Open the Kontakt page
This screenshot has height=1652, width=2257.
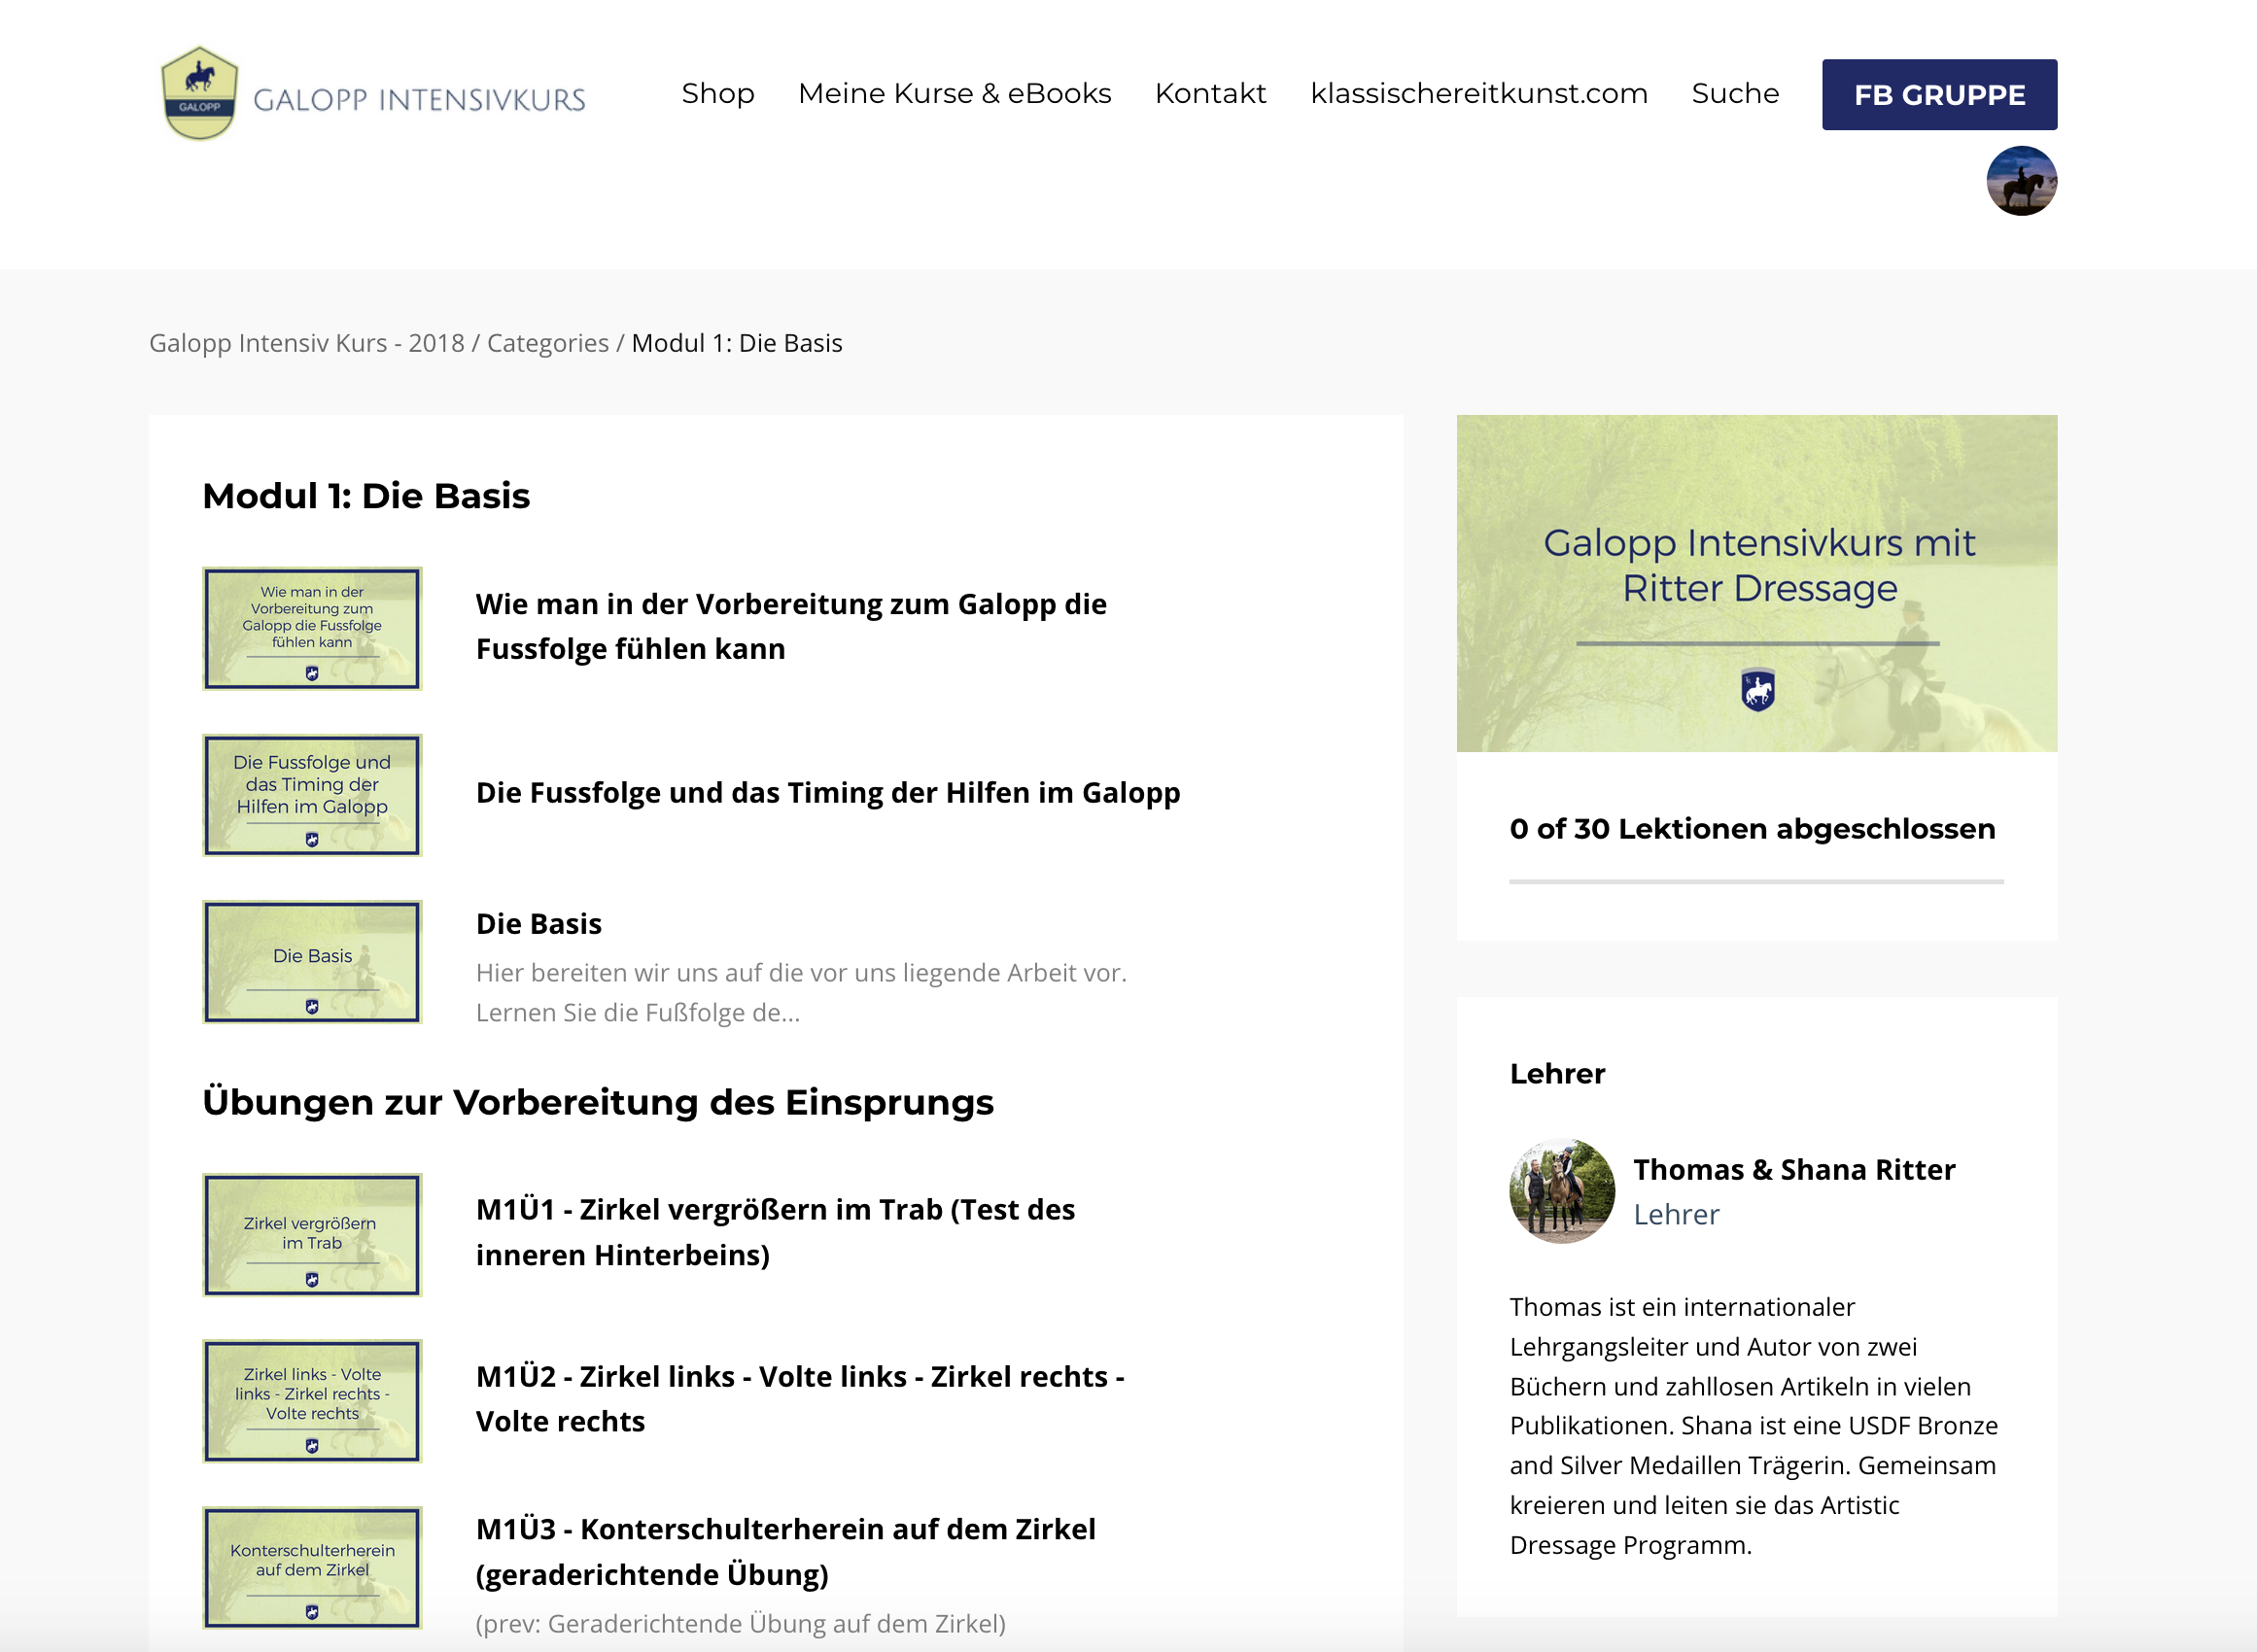1210,94
